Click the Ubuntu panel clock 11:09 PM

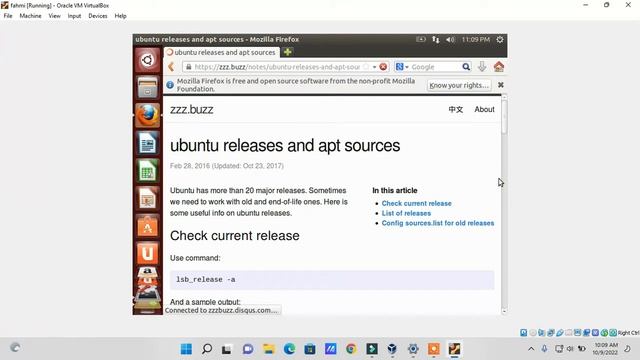click(476, 40)
